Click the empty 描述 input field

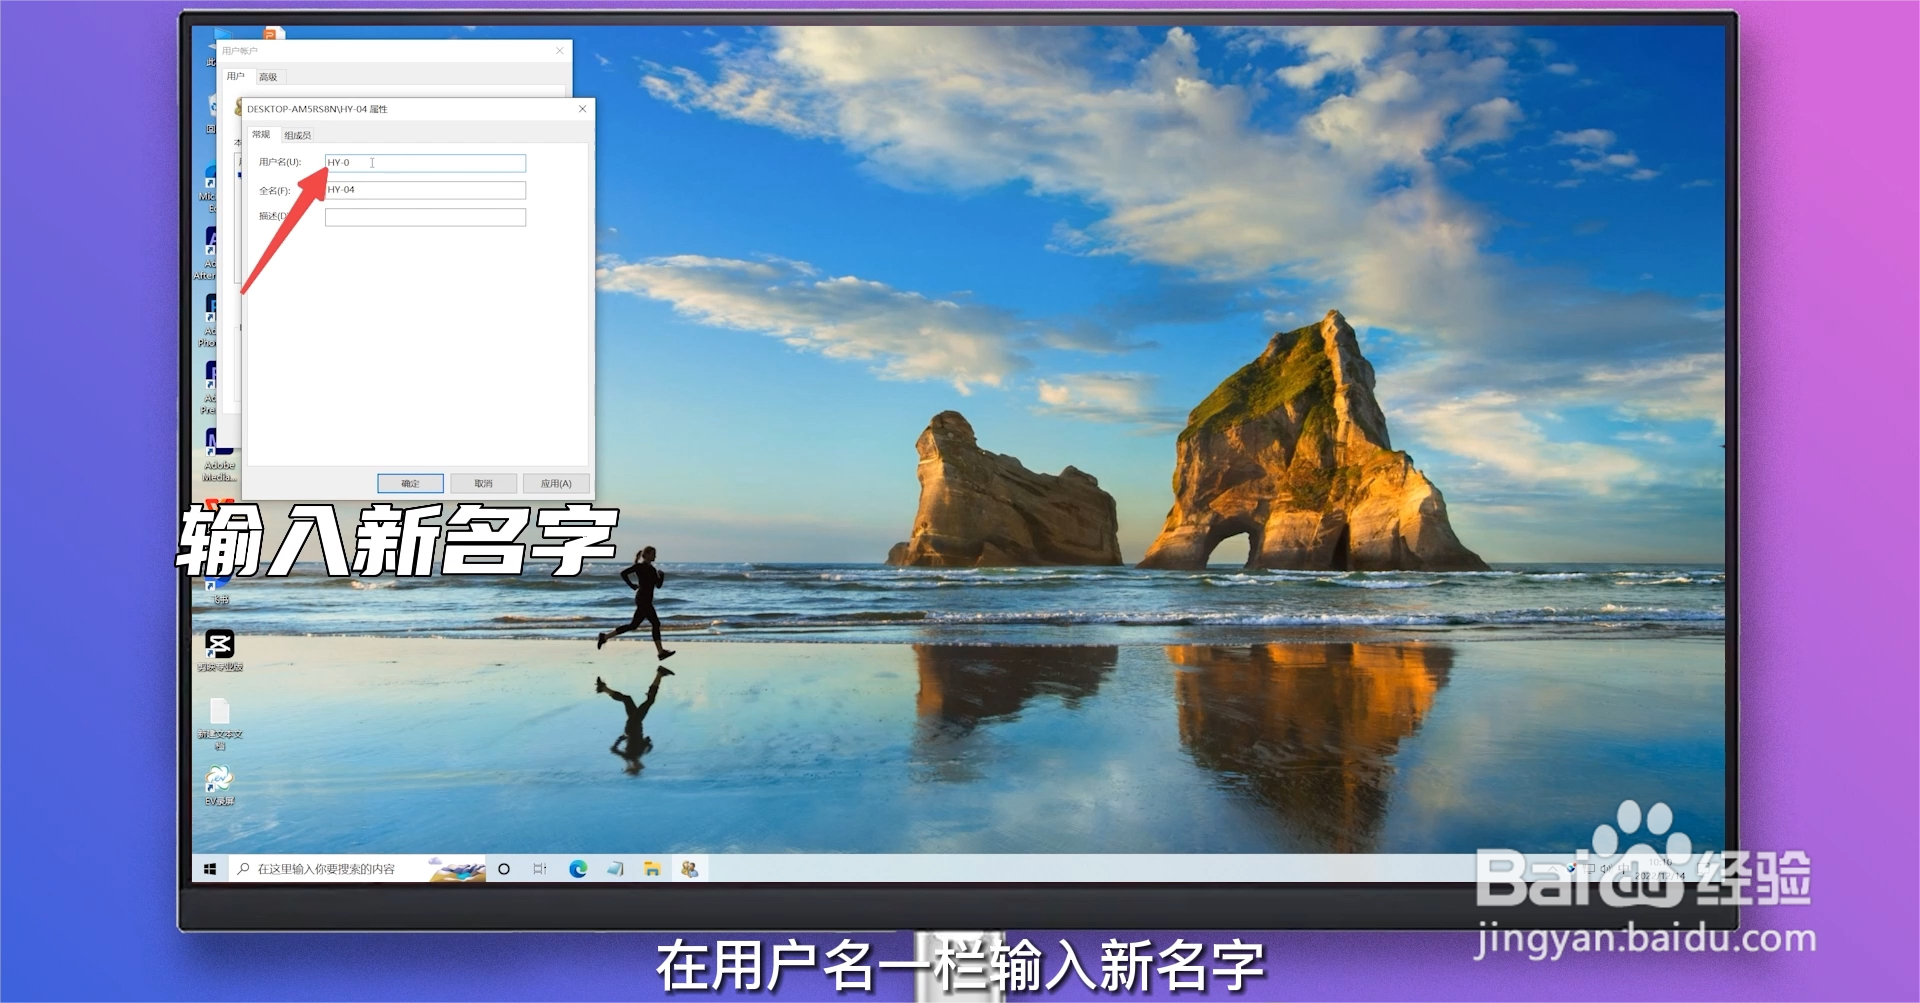[425, 217]
